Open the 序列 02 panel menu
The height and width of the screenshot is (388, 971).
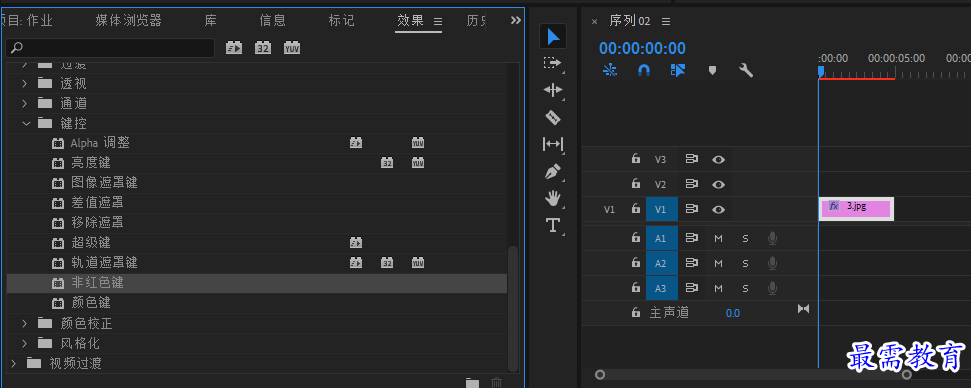(666, 21)
